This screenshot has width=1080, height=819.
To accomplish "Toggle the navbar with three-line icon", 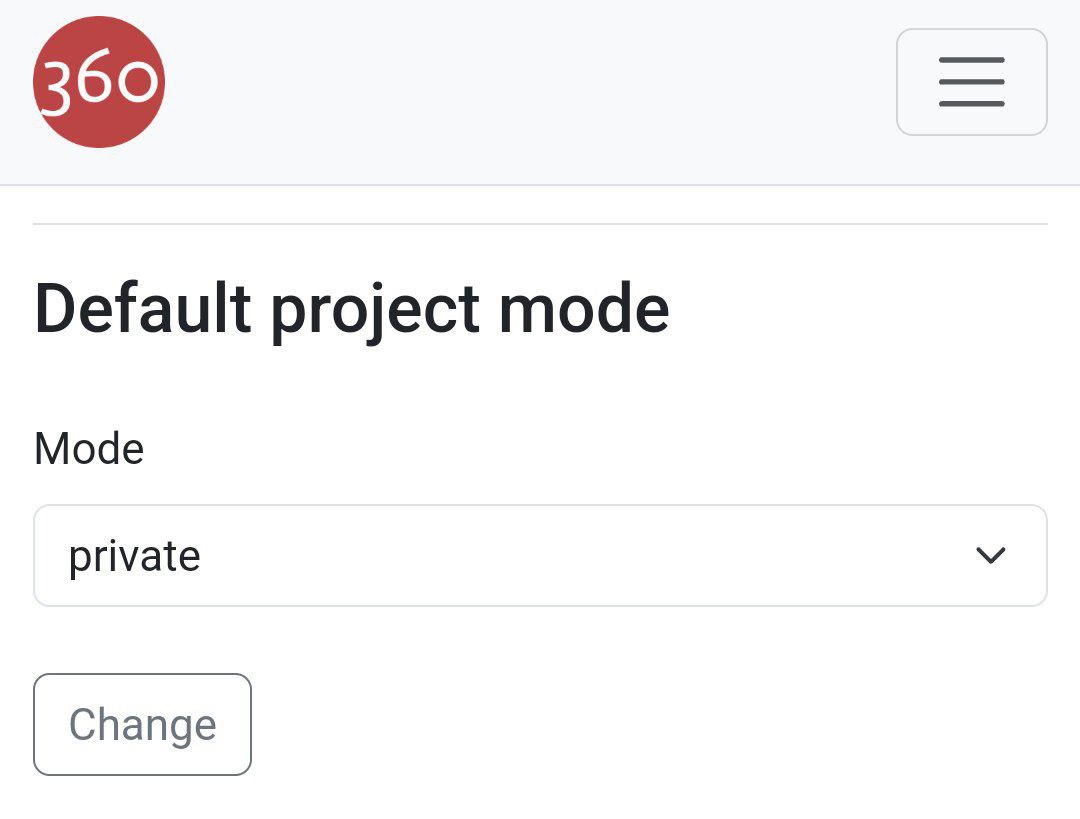I will [x=971, y=82].
